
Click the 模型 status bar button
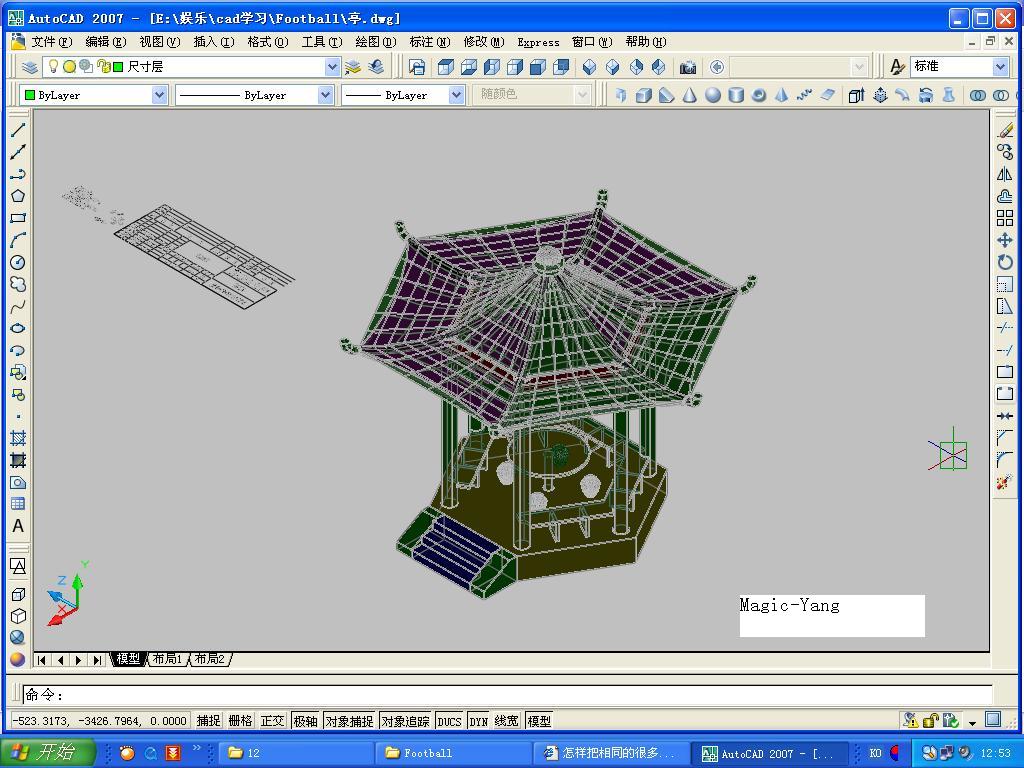click(539, 721)
